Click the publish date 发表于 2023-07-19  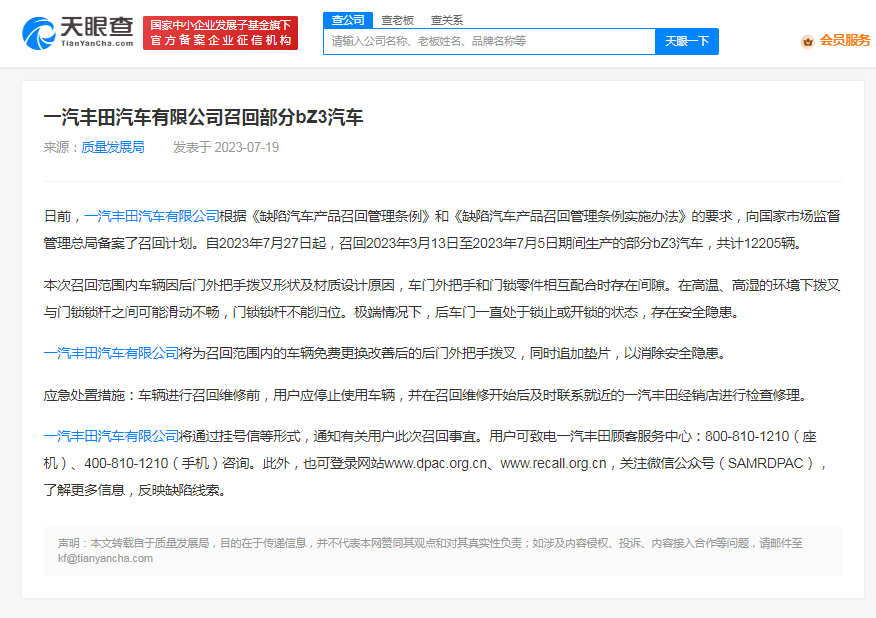point(226,147)
